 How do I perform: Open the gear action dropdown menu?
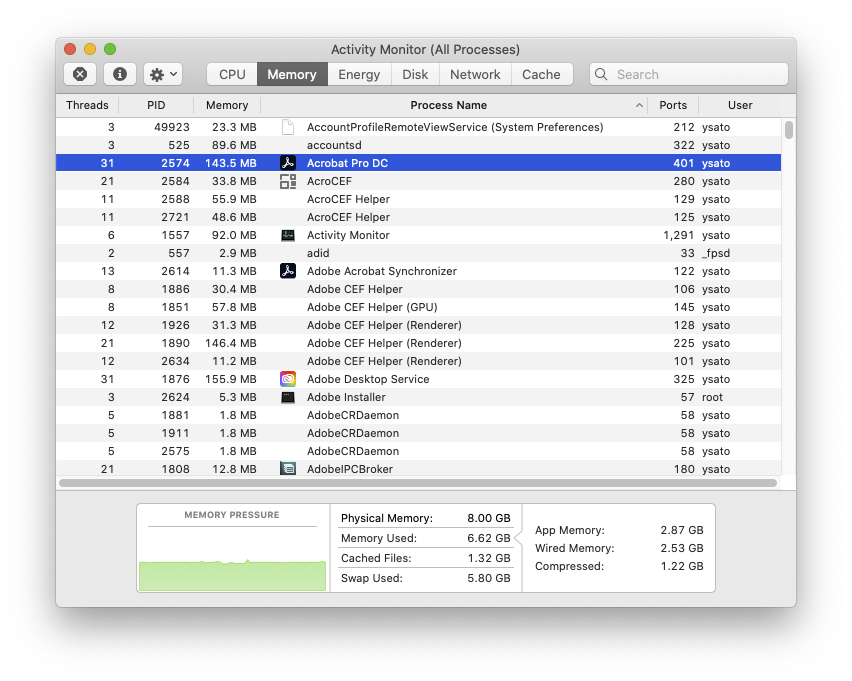163,74
